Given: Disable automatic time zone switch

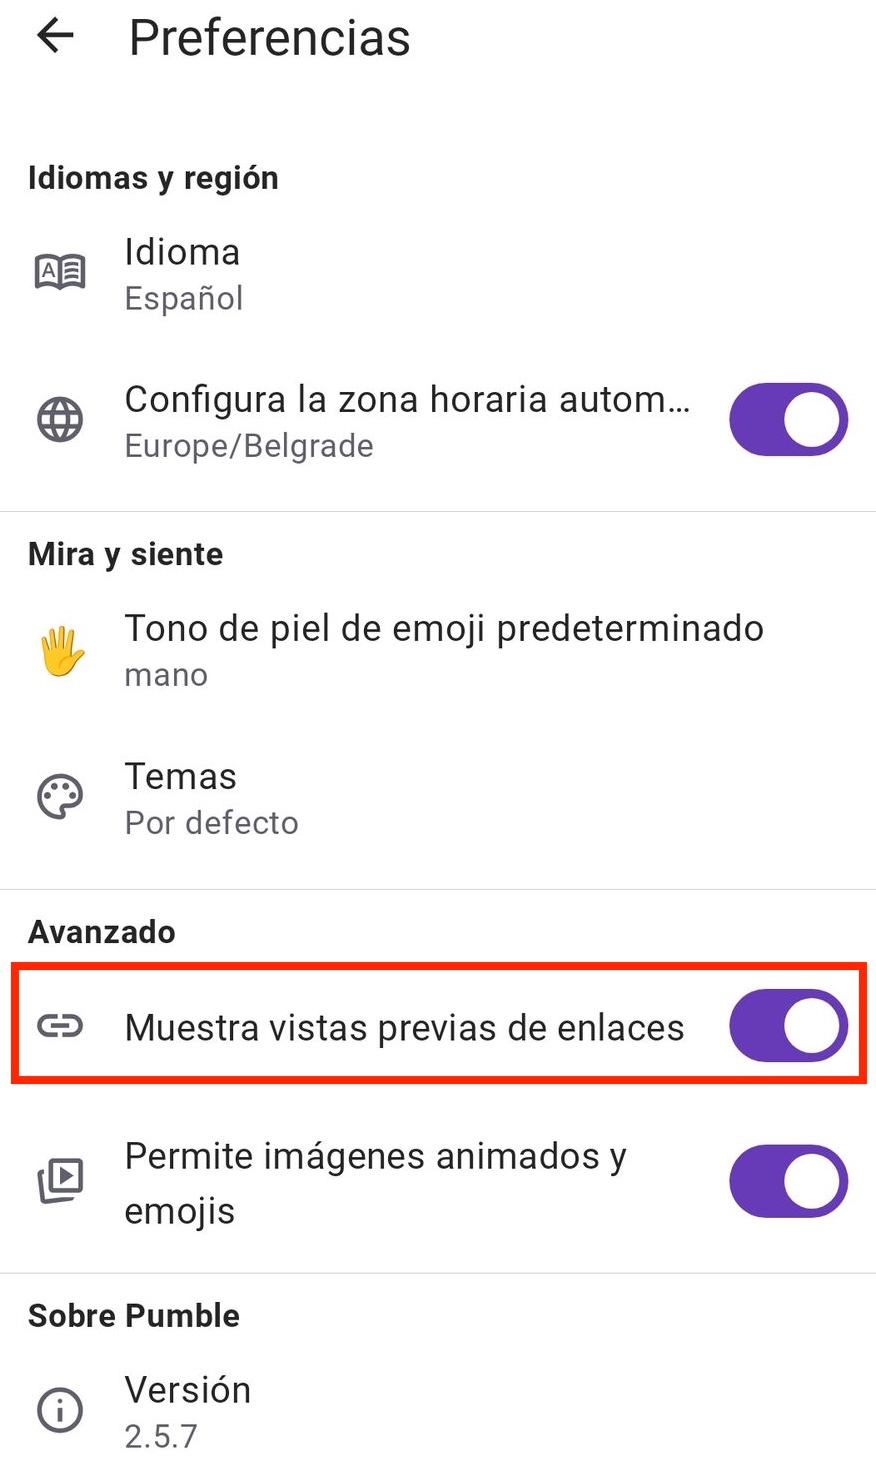Looking at the screenshot, I should (x=788, y=420).
